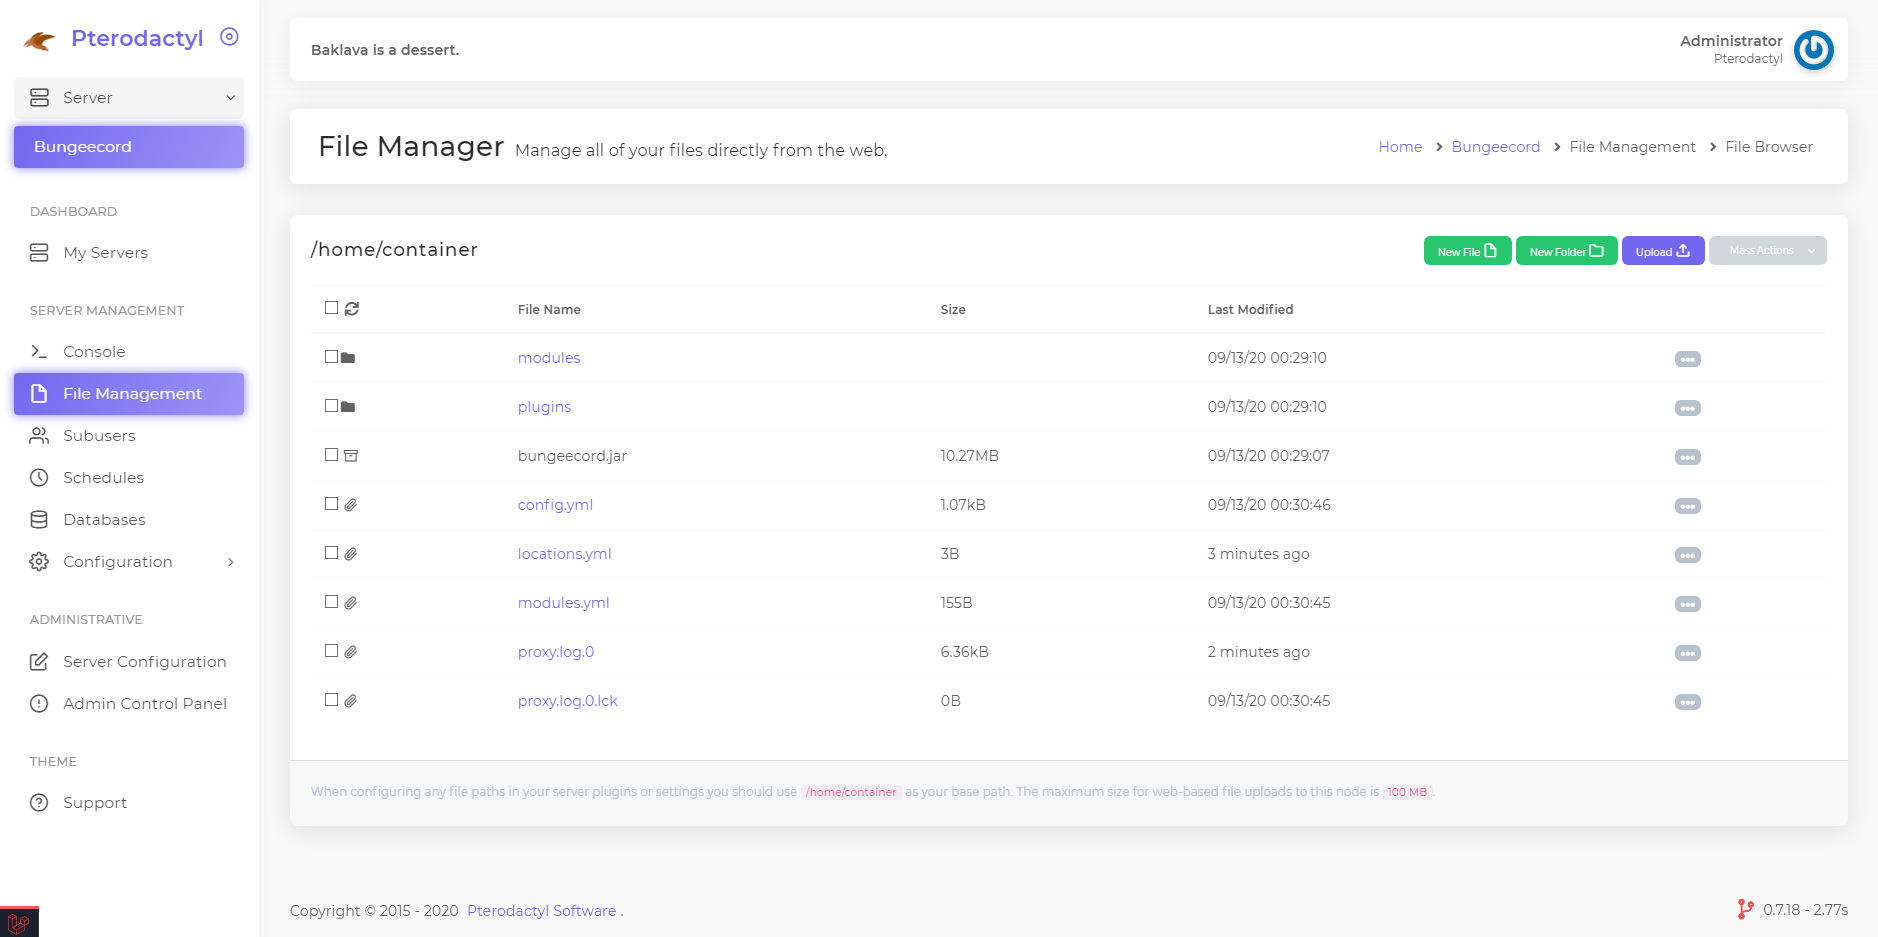Screen dimensions: 1878x937
Task: Open the Mass Actions dropdown
Action: pyautogui.click(x=1767, y=251)
